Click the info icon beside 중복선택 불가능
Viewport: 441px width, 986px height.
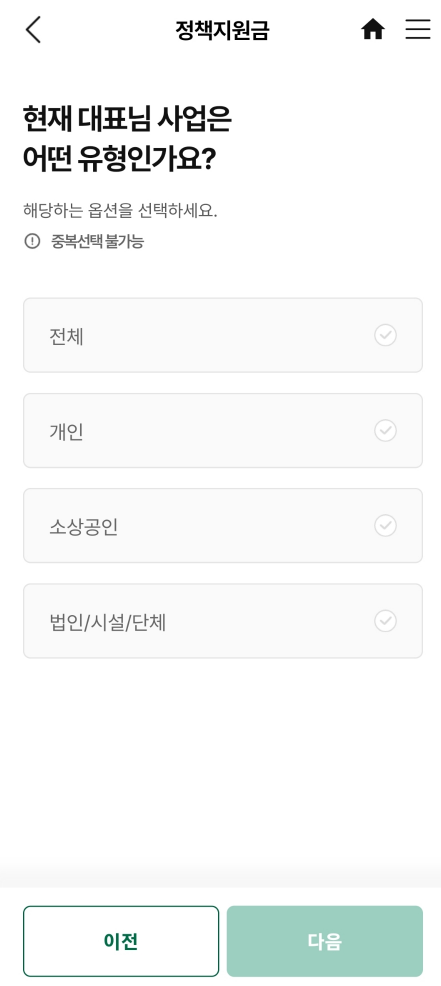[x=32, y=241]
